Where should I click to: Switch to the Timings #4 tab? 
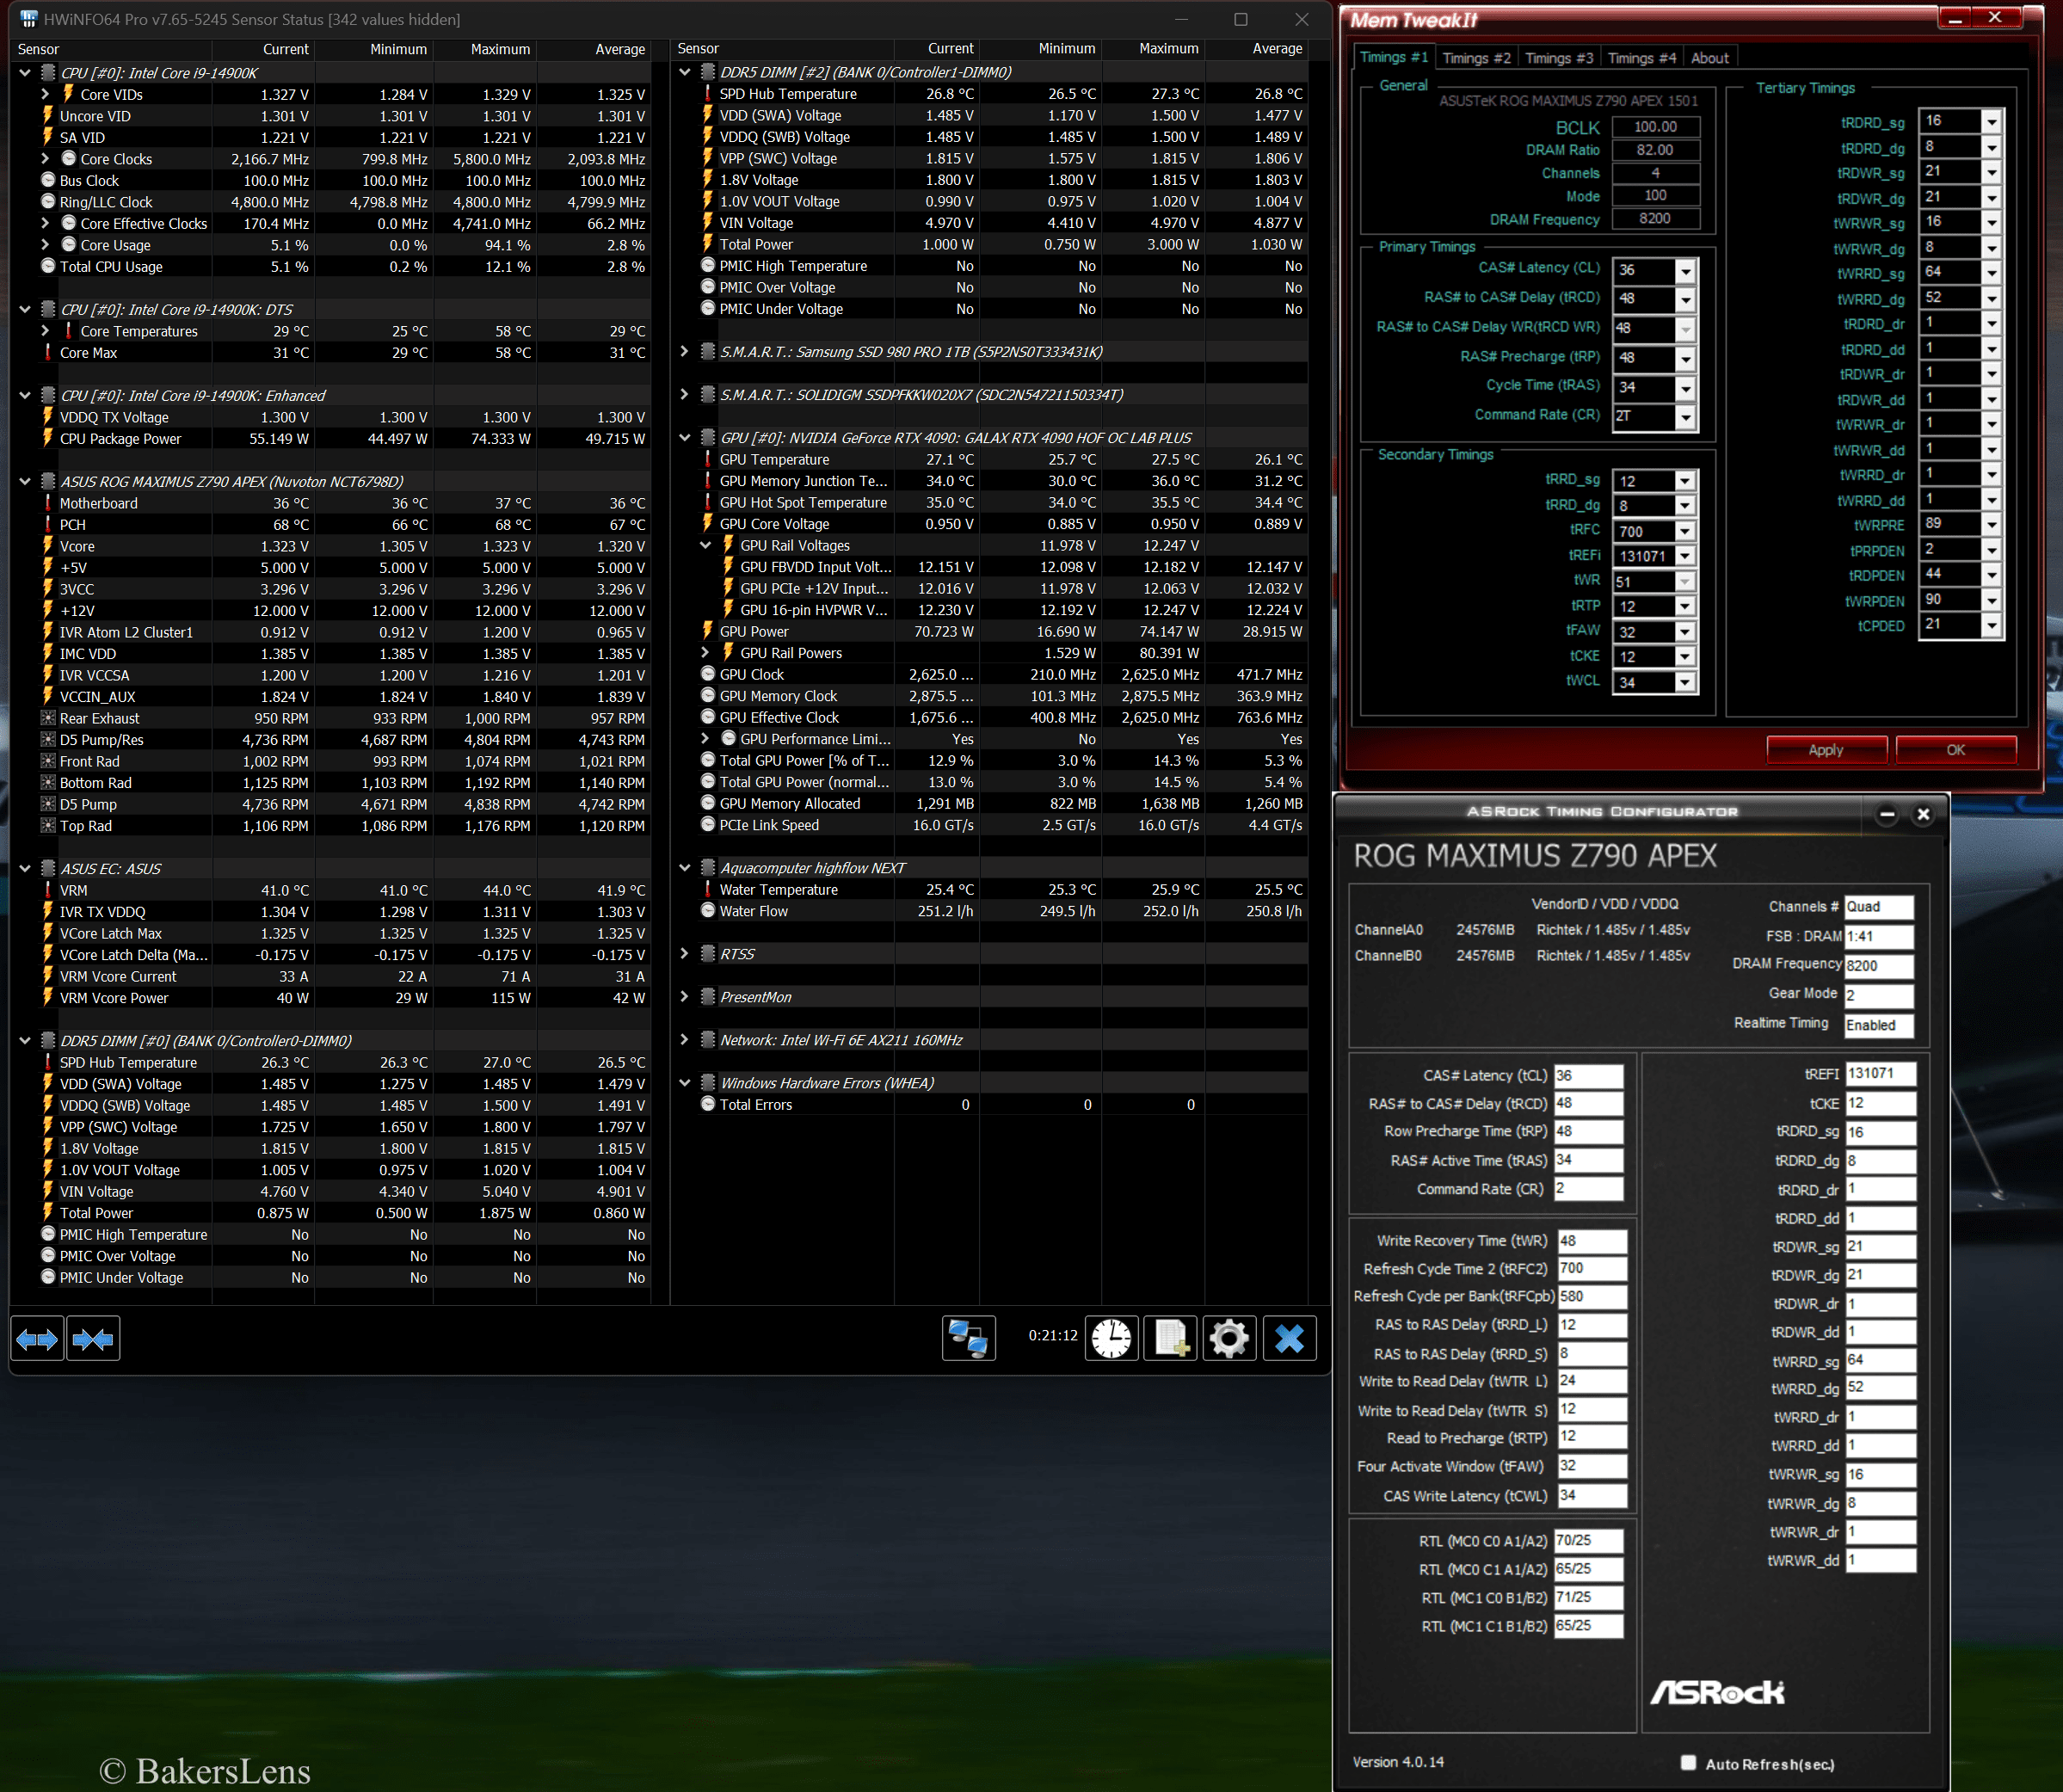[1642, 58]
